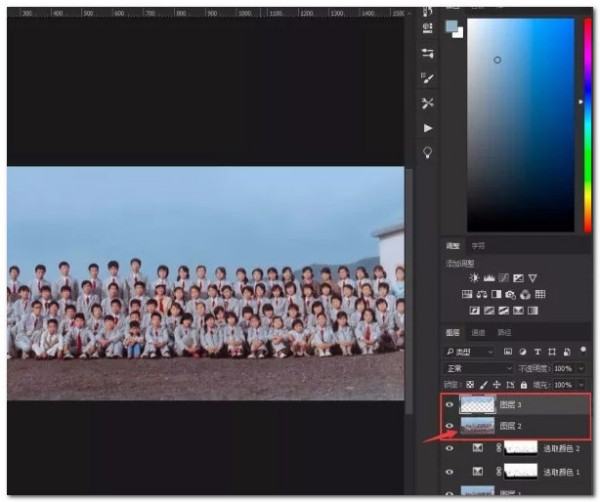Add an Exposure adjustment
The width and height of the screenshot is (600, 502).
[518, 278]
